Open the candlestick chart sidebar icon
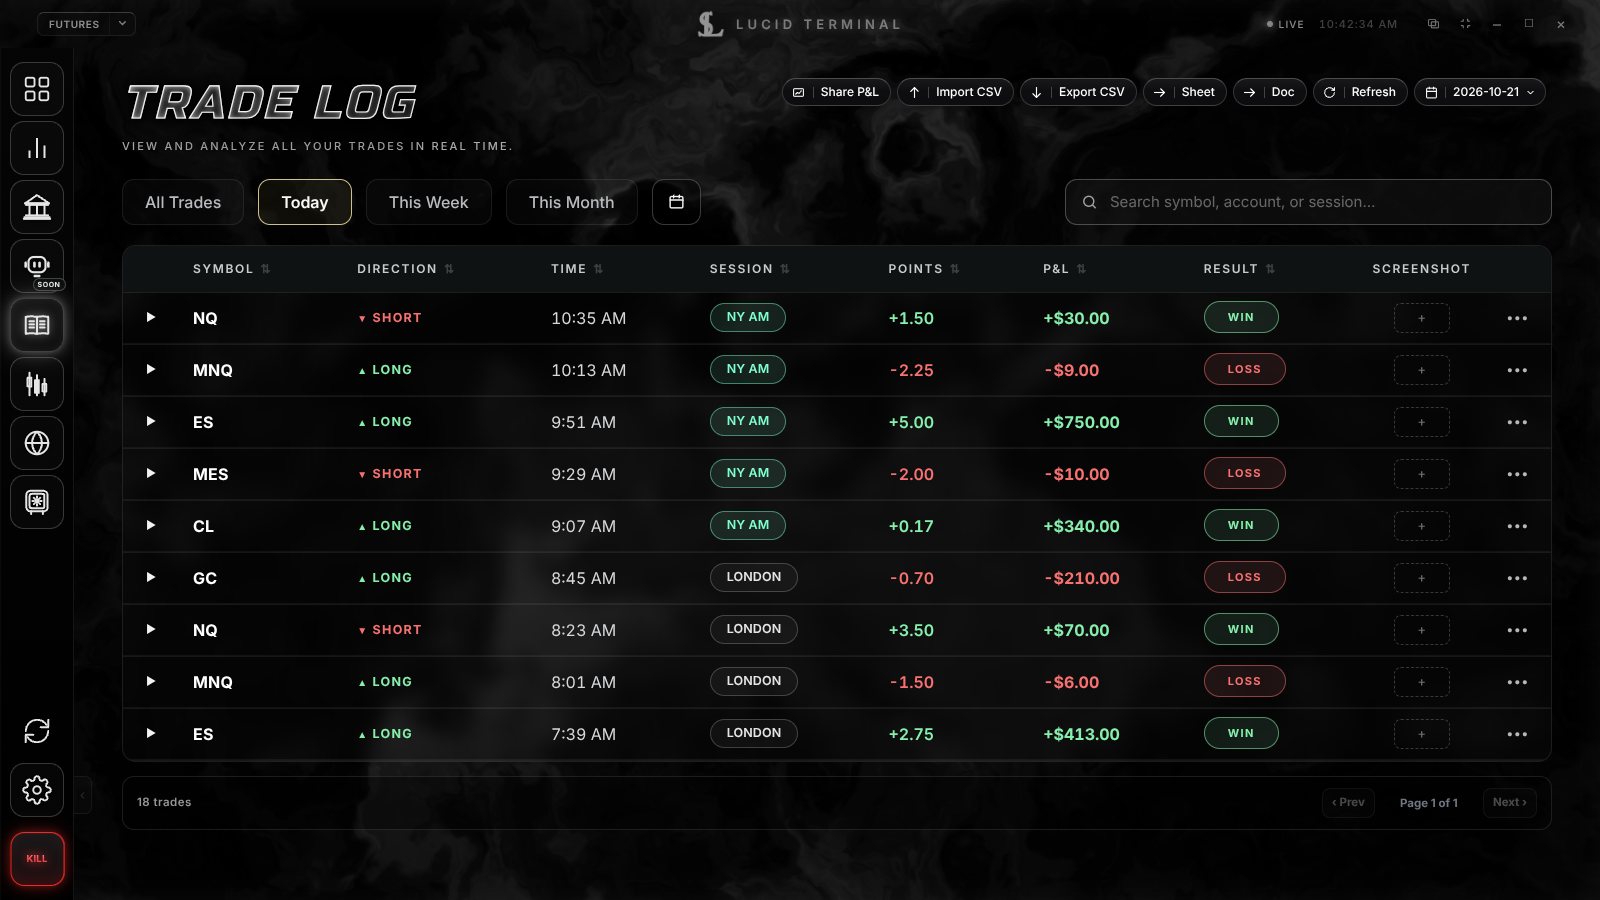 [37, 384]
